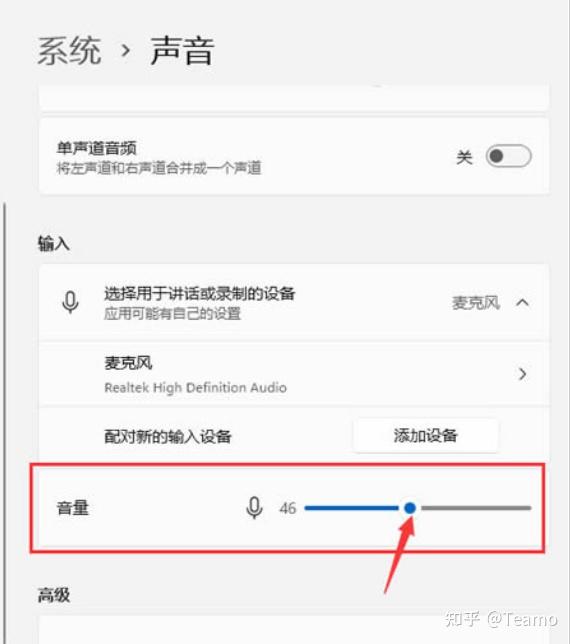Mute the microphone via volume row icon

tap(254, 508)
